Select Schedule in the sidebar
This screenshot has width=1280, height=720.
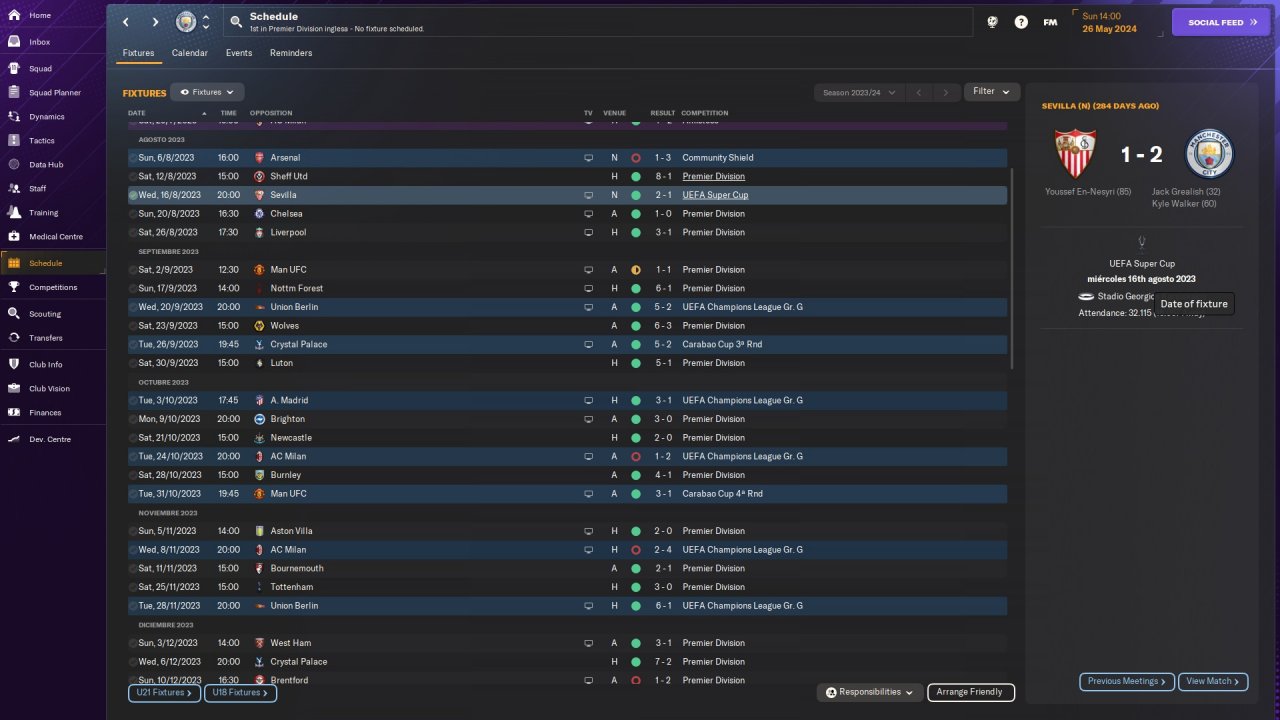[53, 263]
